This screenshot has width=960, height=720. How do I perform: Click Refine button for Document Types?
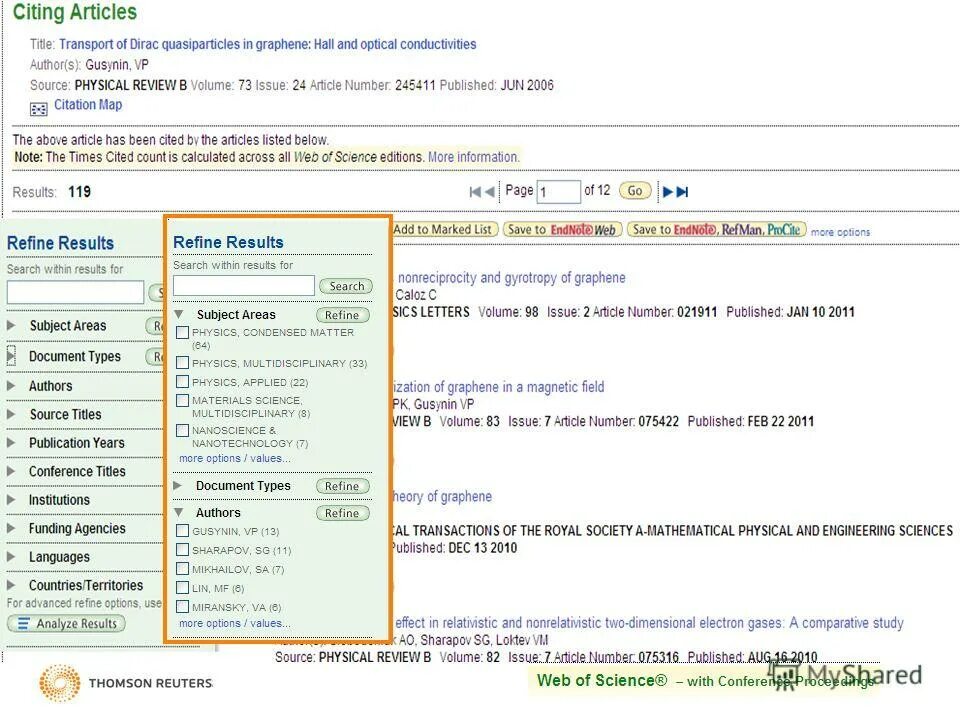click(342, 486)
